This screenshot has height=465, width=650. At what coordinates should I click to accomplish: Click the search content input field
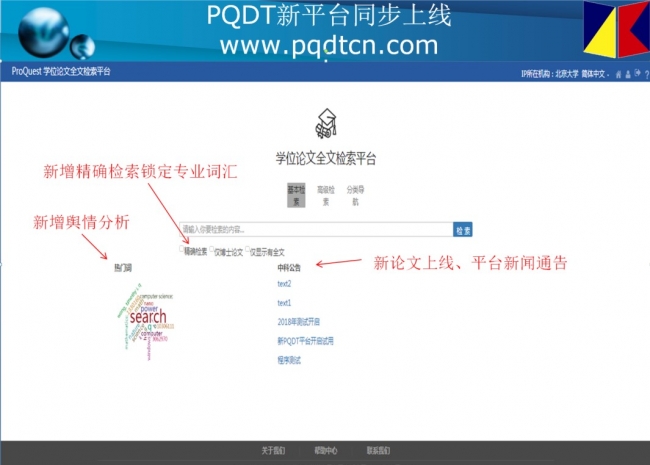point(316,230)
